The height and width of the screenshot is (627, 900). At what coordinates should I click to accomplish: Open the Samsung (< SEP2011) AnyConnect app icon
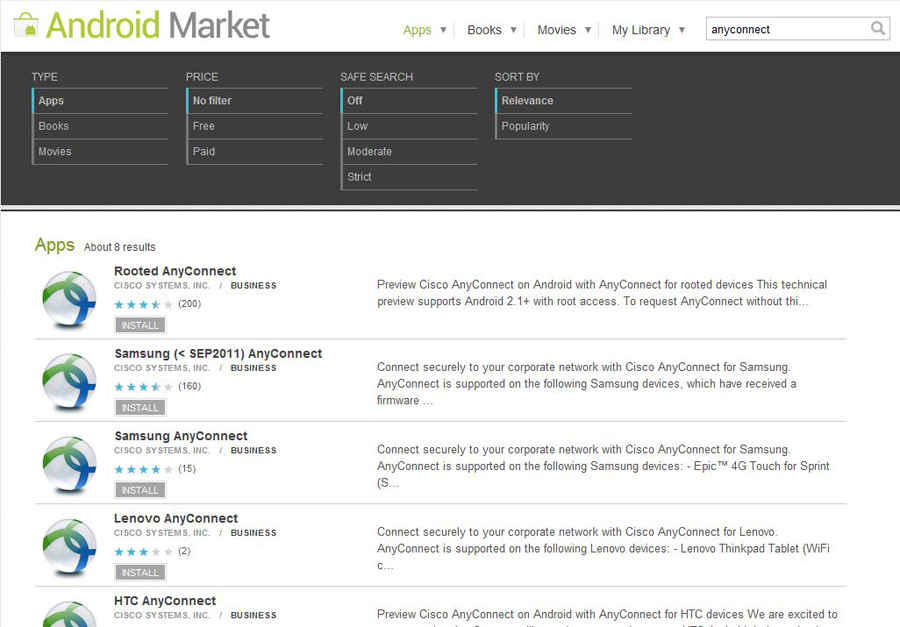point(69,382)
